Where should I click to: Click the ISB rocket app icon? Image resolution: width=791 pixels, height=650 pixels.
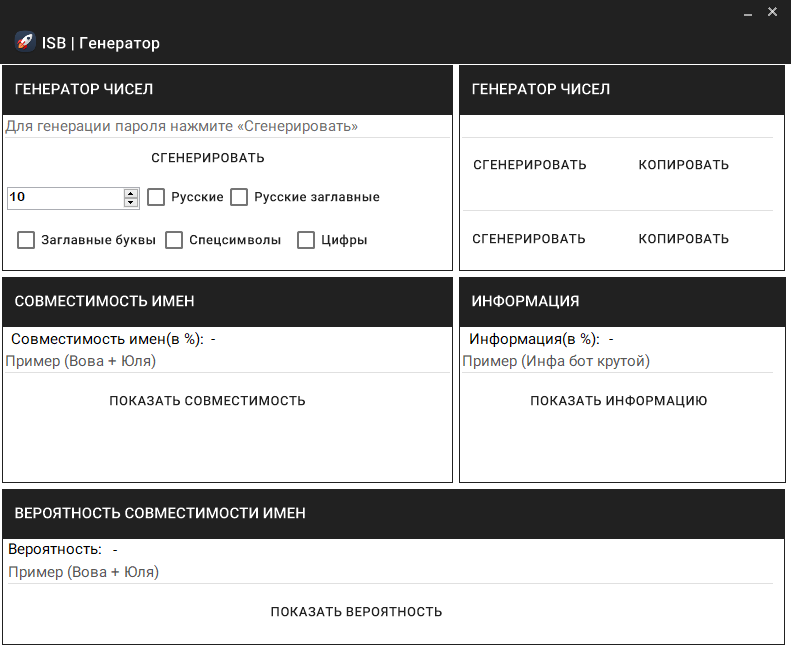click(x=25, y=42)
